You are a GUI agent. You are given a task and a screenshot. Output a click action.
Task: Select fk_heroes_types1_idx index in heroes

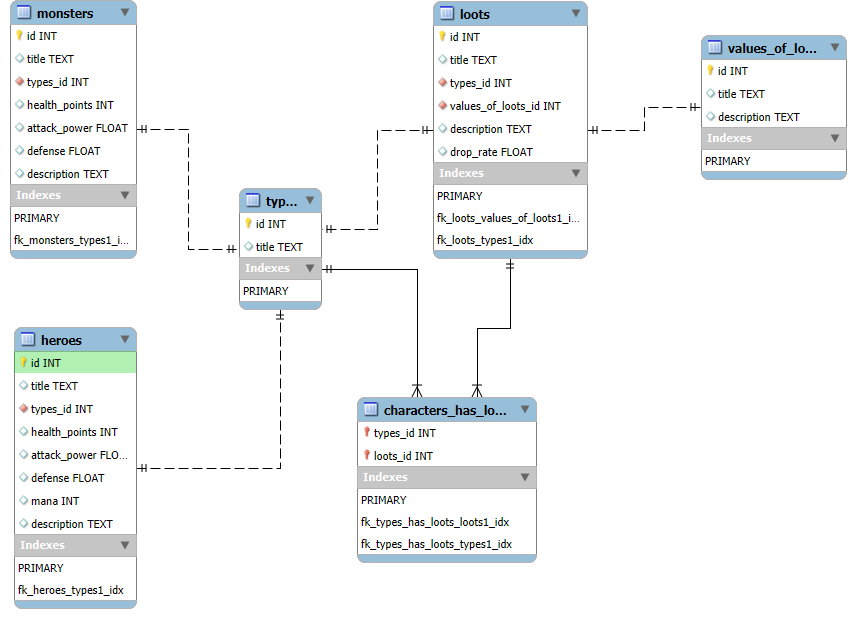70,590
